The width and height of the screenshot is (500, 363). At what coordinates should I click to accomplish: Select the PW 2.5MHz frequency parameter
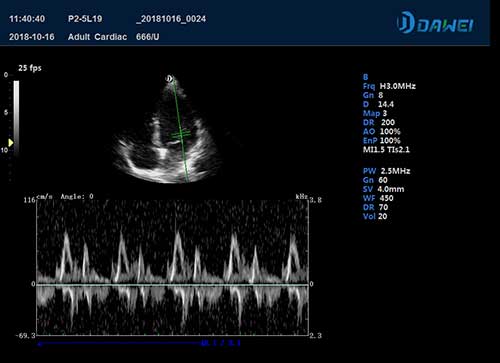pyautogui.click(x=386, y=171)
